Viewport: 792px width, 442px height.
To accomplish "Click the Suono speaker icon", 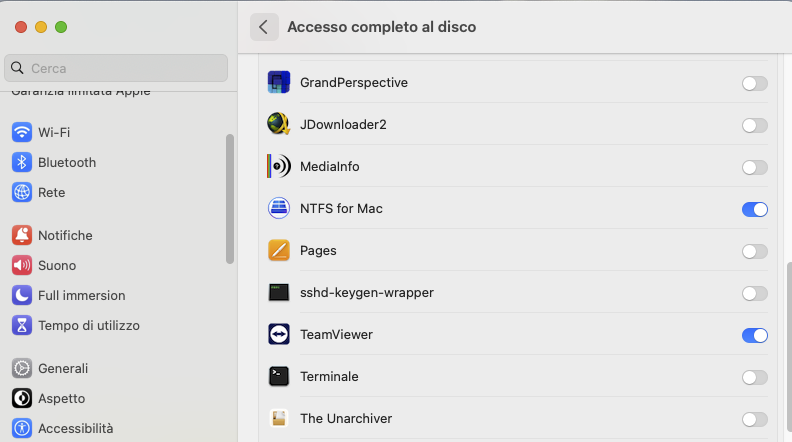I will point(22,265).
